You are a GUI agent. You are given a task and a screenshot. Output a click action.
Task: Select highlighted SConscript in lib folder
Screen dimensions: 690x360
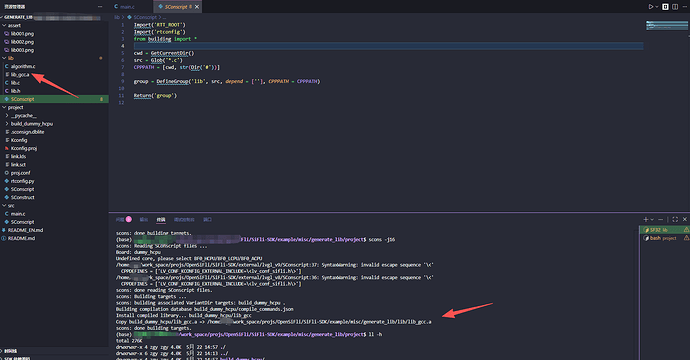tap(54, 99)
